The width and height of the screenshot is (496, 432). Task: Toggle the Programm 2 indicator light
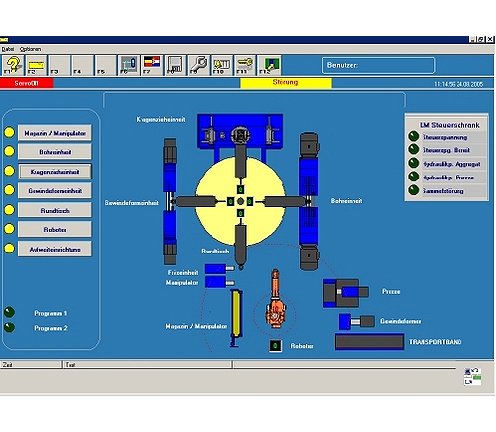click(x=9, y=327)
